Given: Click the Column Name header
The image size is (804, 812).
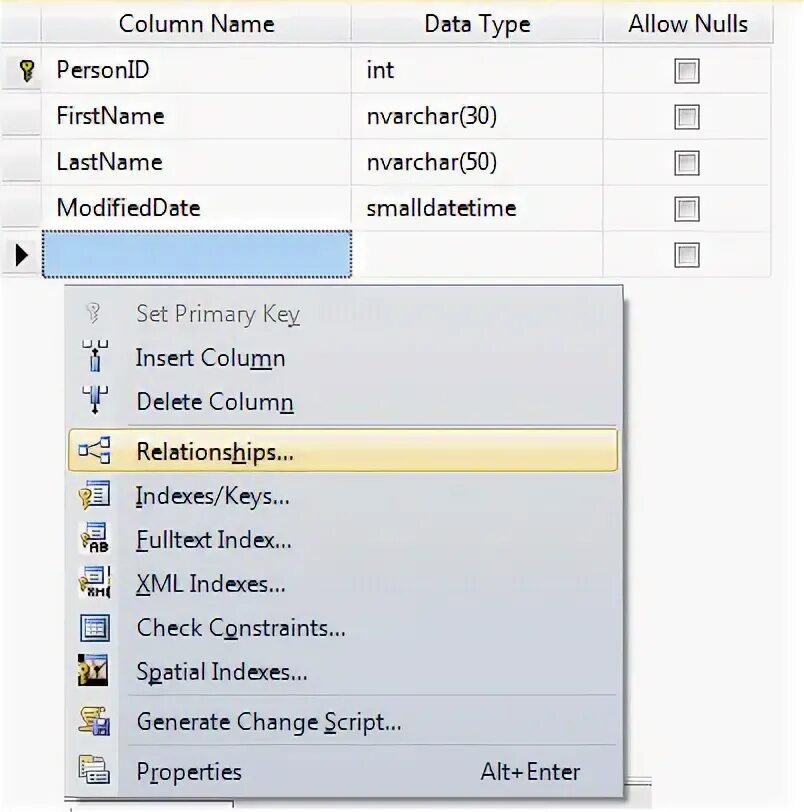Looking at the screenshot, I should pyautogui.click(x=196, y=24).
